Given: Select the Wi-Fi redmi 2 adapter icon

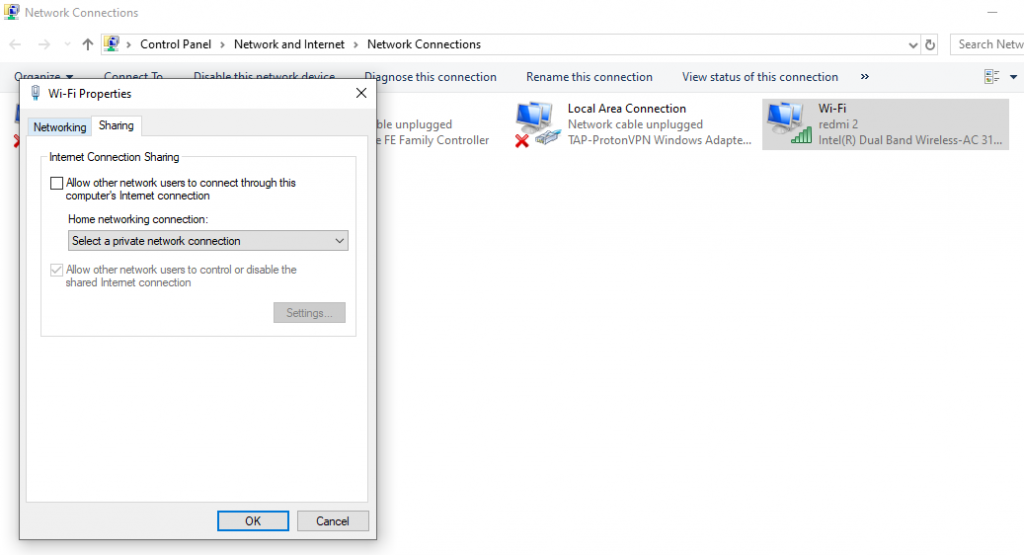Looking at the screenshot, I should (x=790, y=124).
